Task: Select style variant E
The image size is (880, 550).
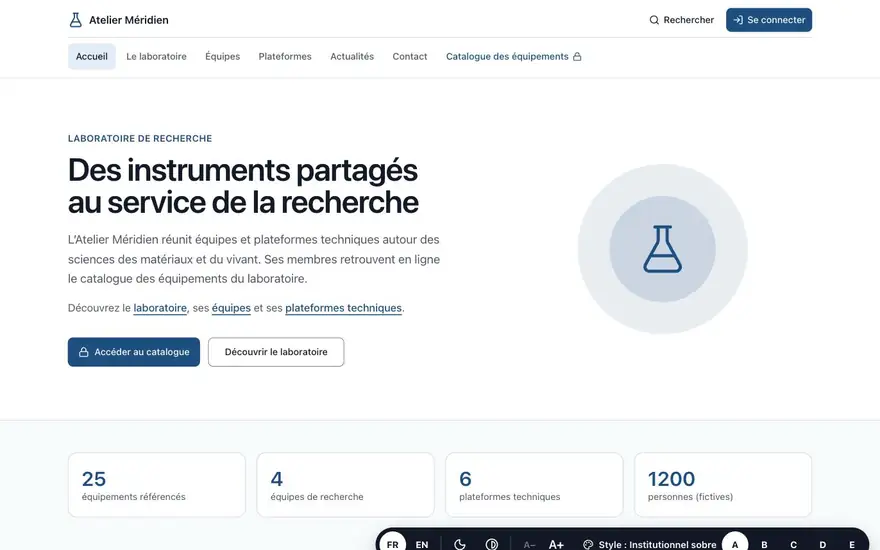Action: click(x=851, y=544)
